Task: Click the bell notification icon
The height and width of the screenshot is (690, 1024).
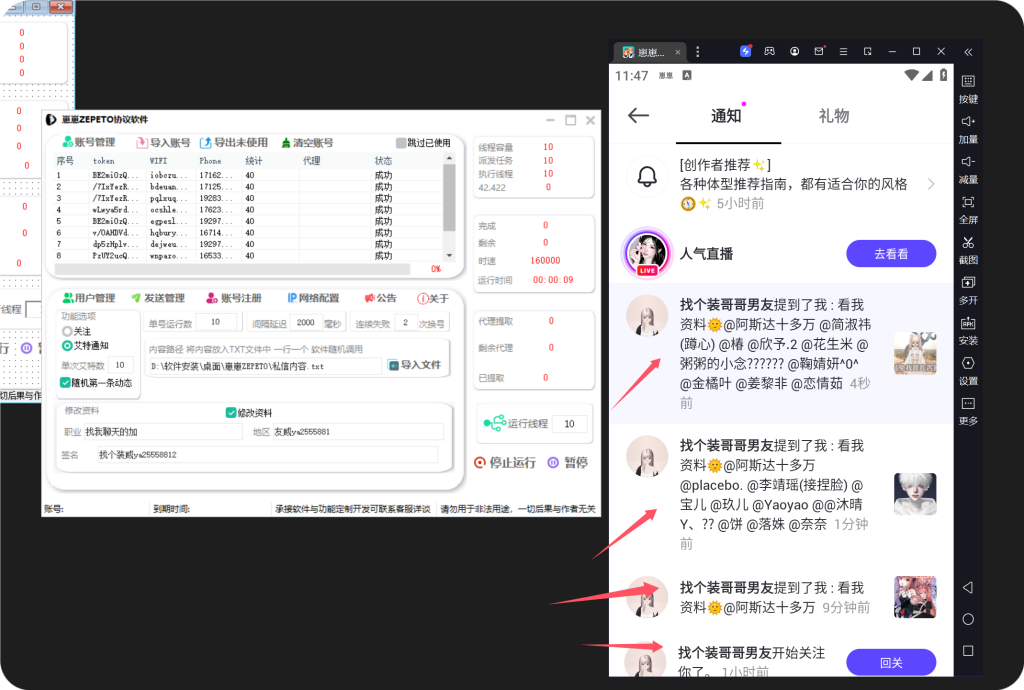Action: tap(647, 178)
